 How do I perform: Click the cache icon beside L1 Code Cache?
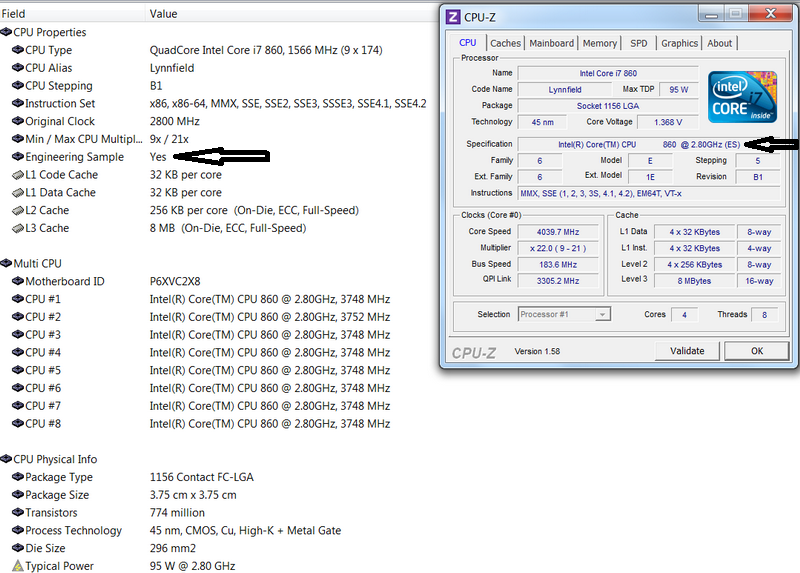tap(18, 175)
